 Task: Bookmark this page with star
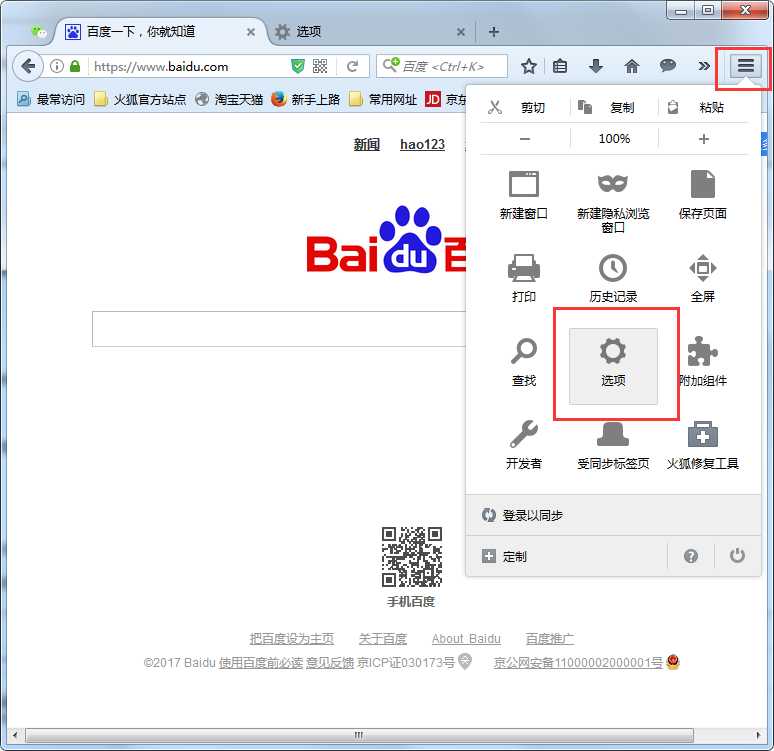click(x=529, y=66)
